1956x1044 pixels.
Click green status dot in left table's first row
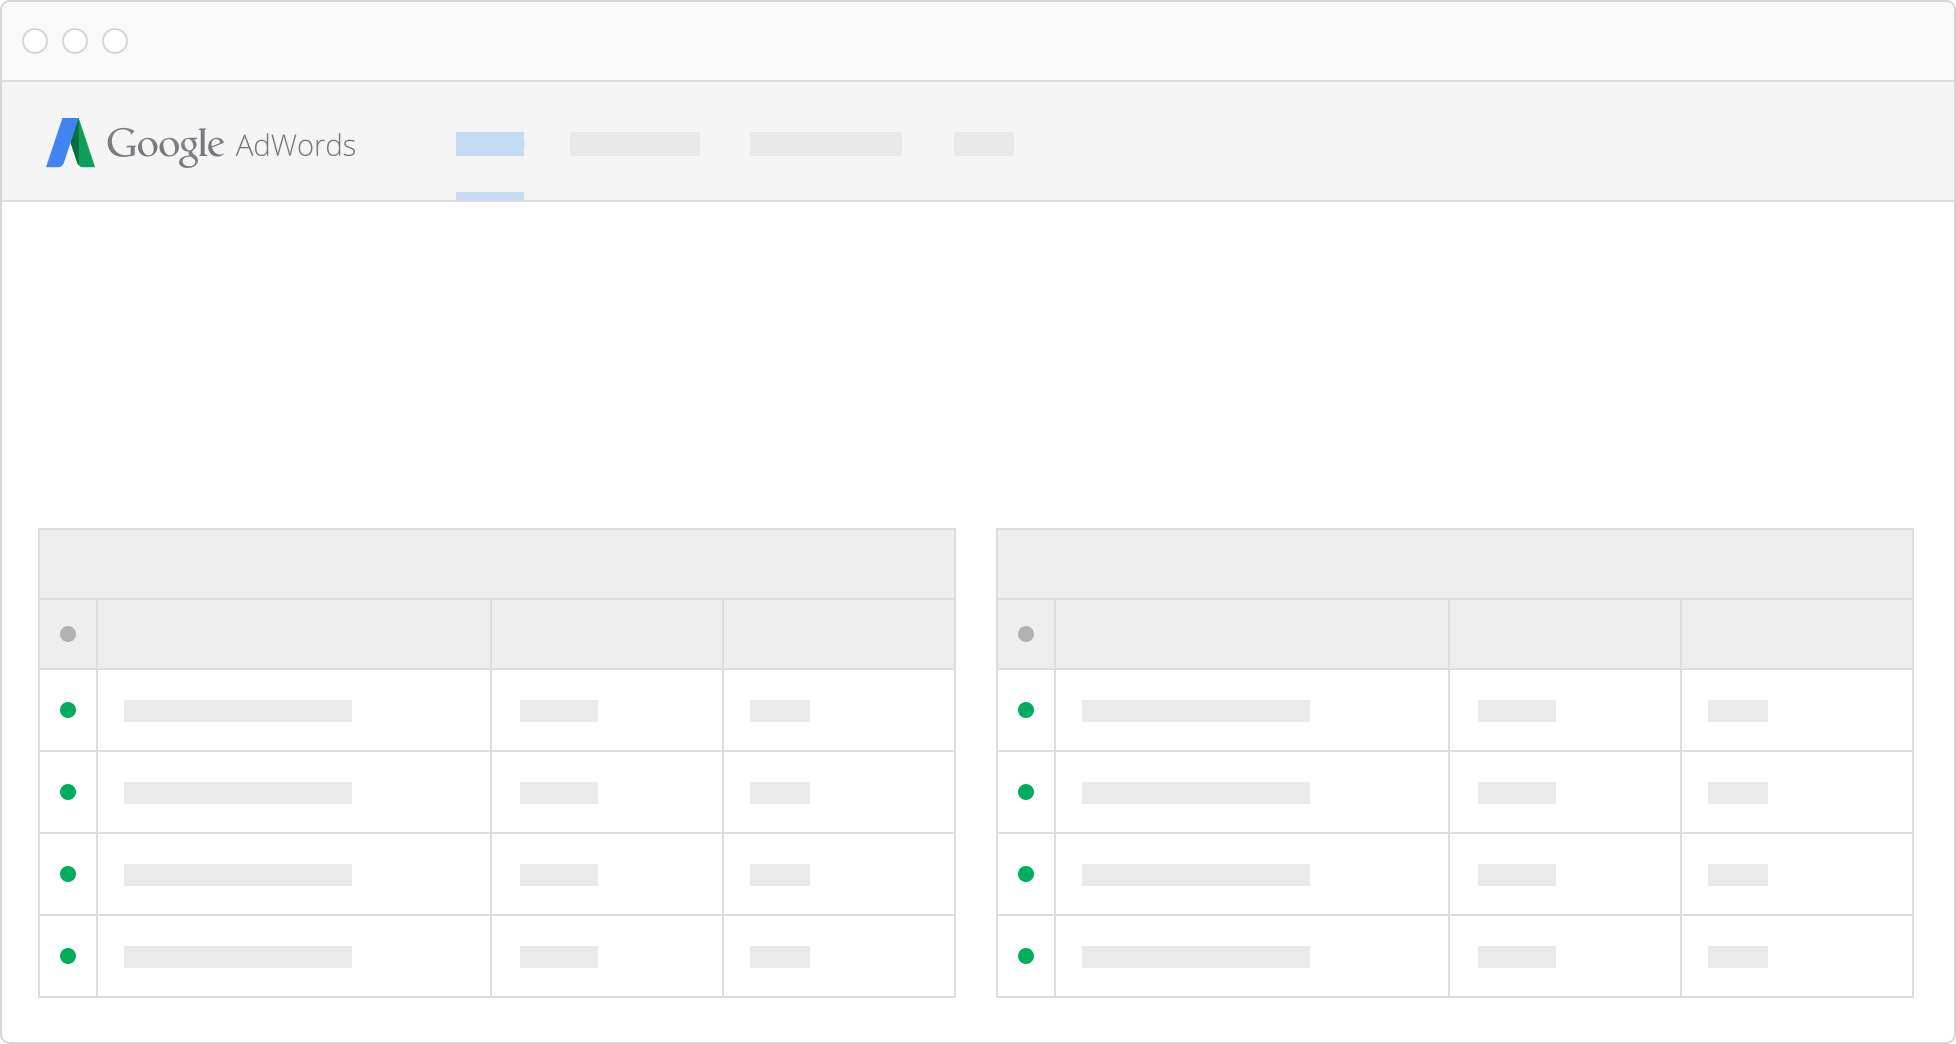68,710
